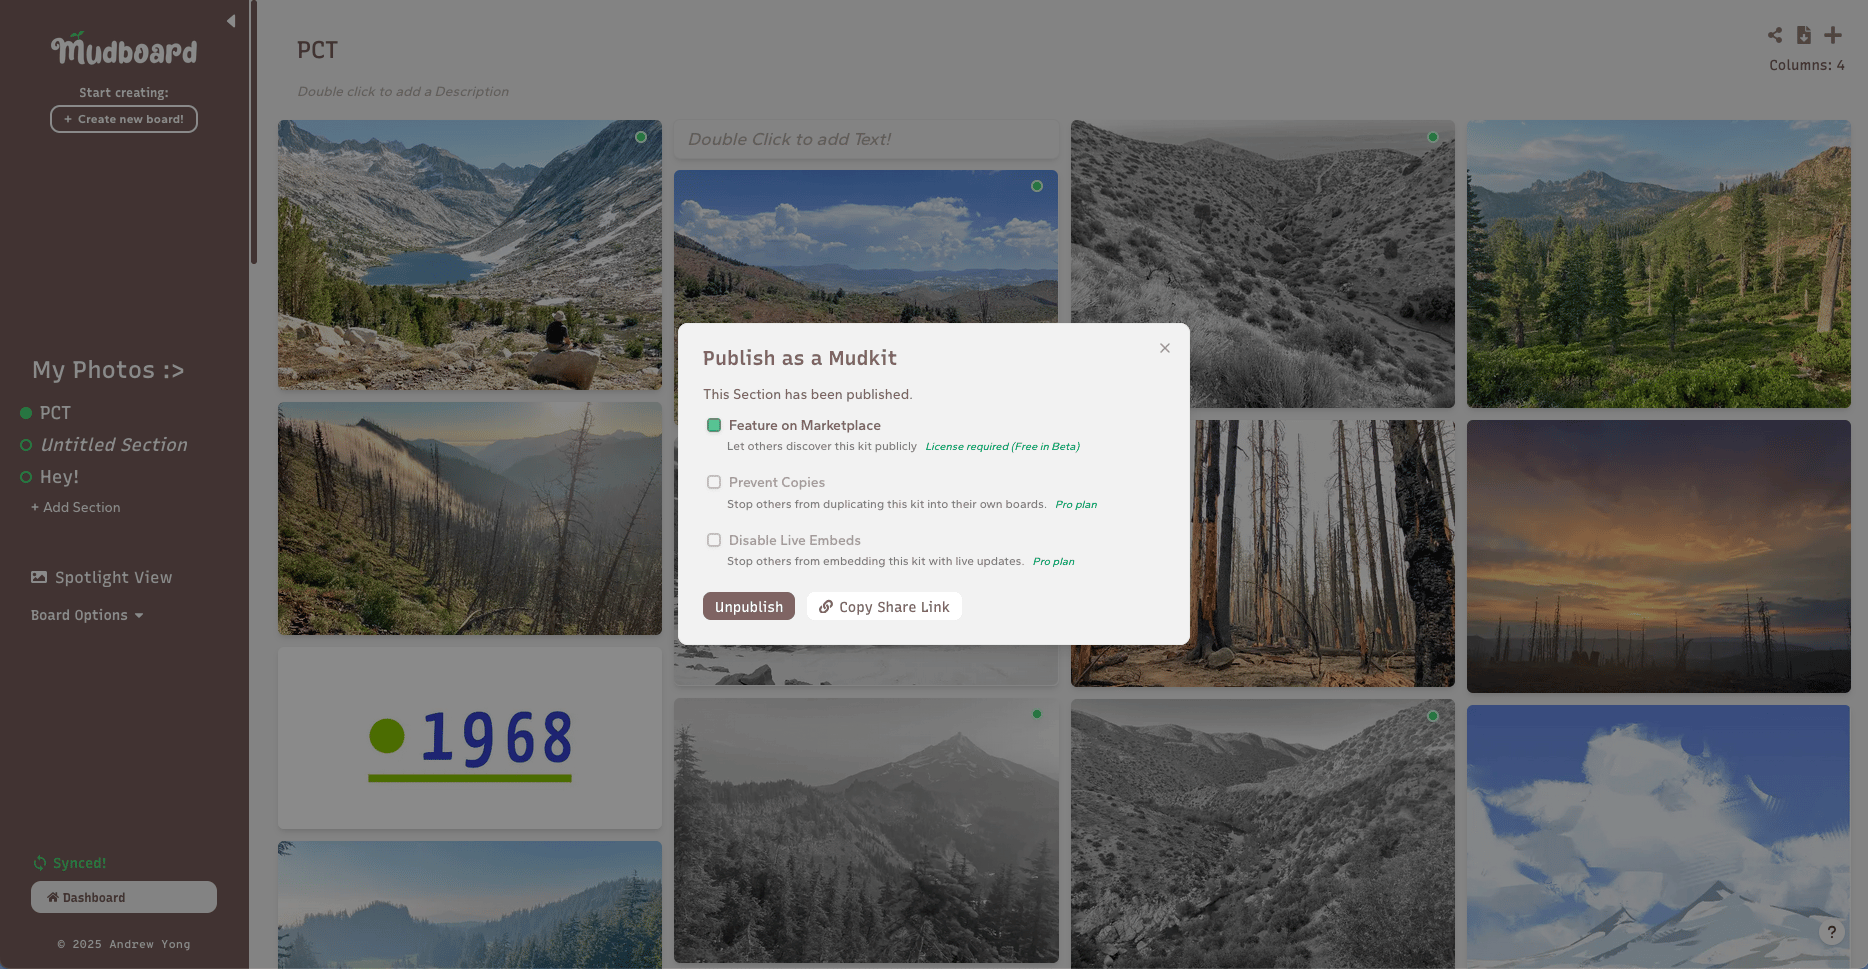Click the share icon in top right
1868x969 pixels.
1775,35
